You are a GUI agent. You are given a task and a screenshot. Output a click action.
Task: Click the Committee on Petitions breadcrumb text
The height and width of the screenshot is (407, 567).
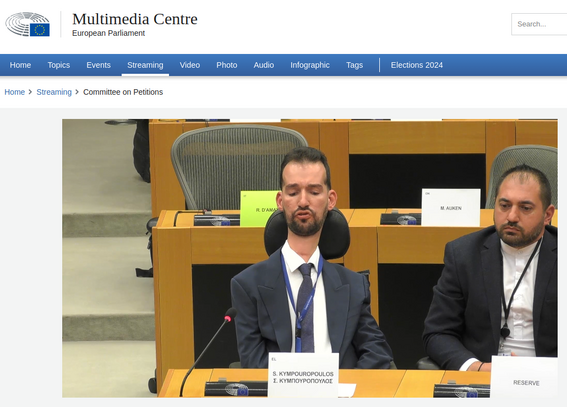(123, 92)
